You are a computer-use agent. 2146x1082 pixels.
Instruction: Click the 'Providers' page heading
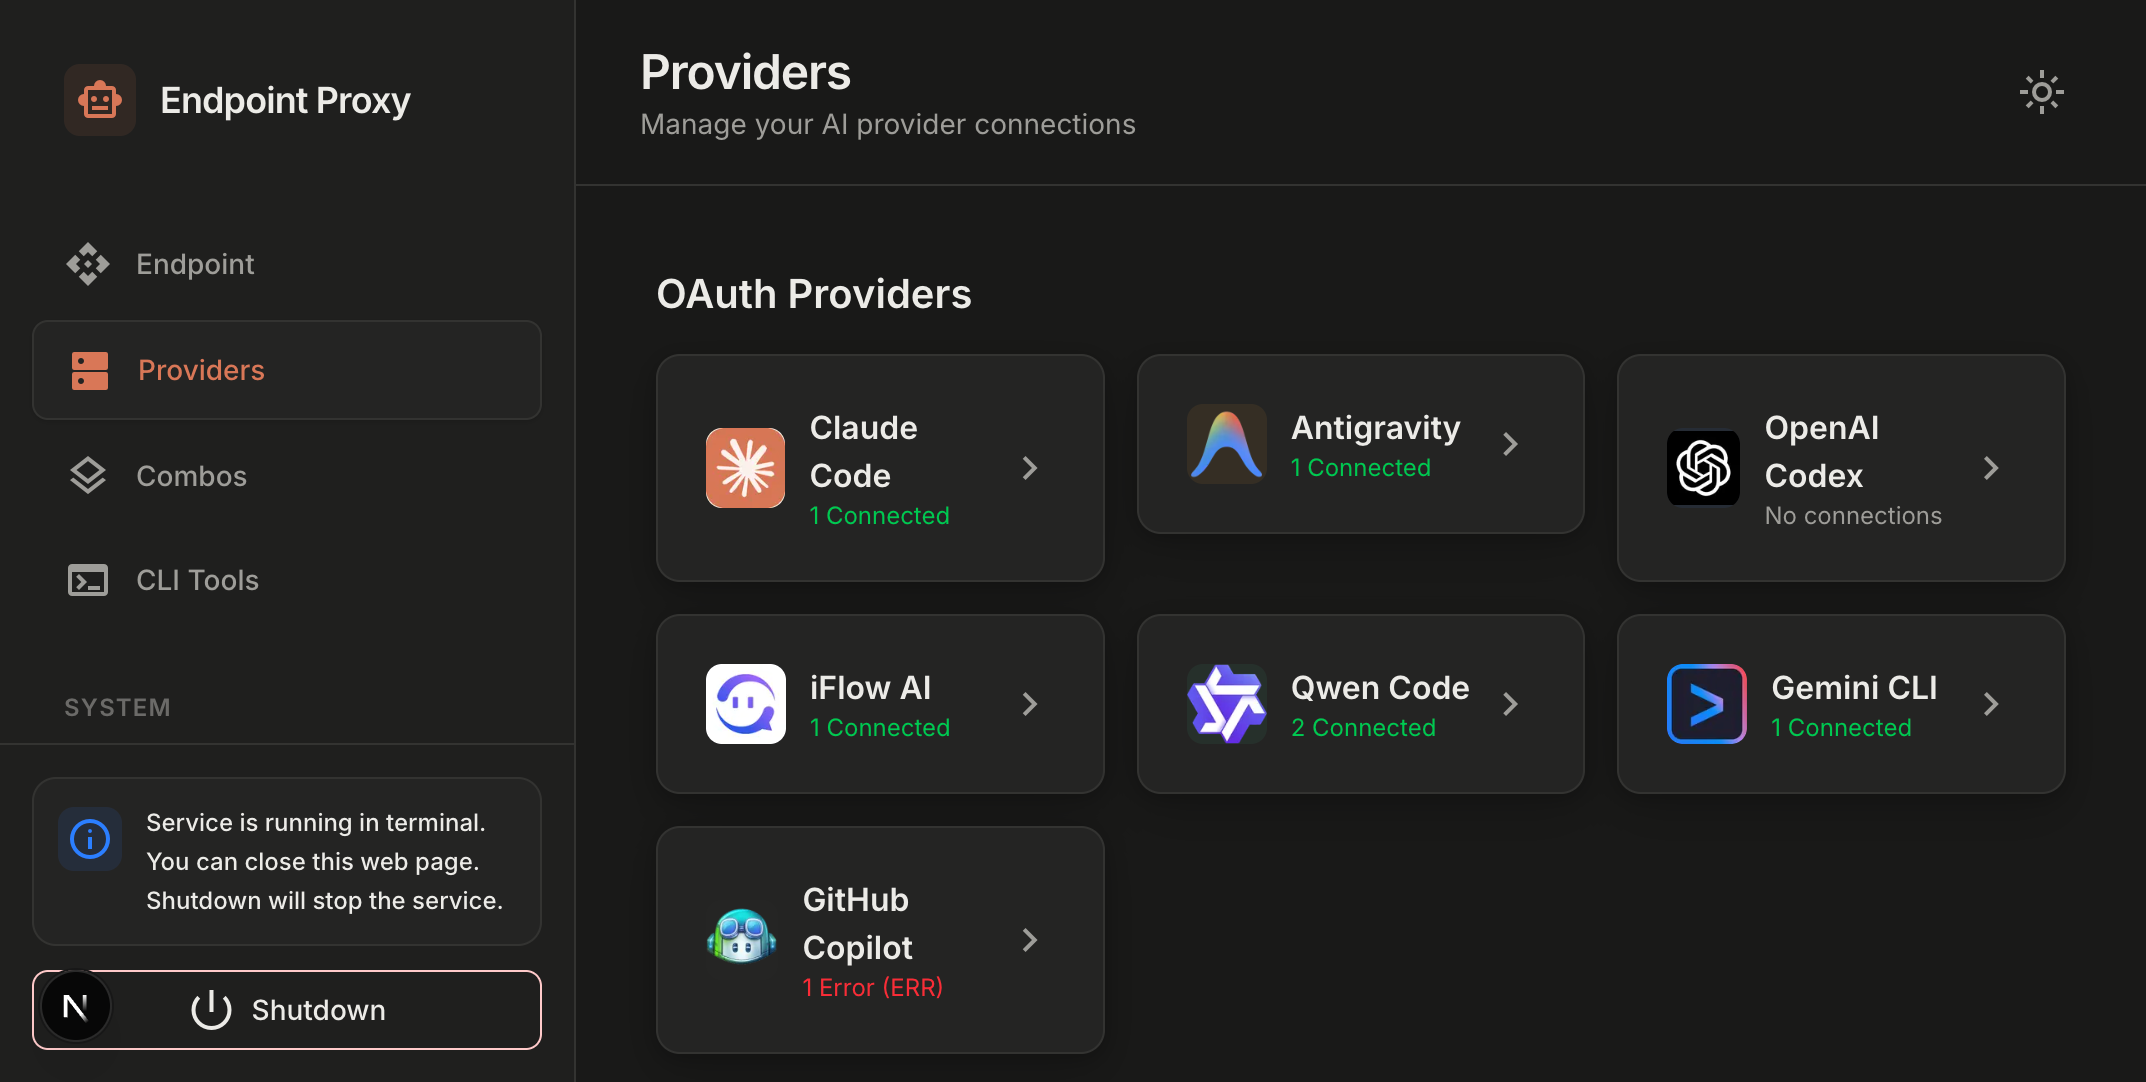tap(746, 72)
